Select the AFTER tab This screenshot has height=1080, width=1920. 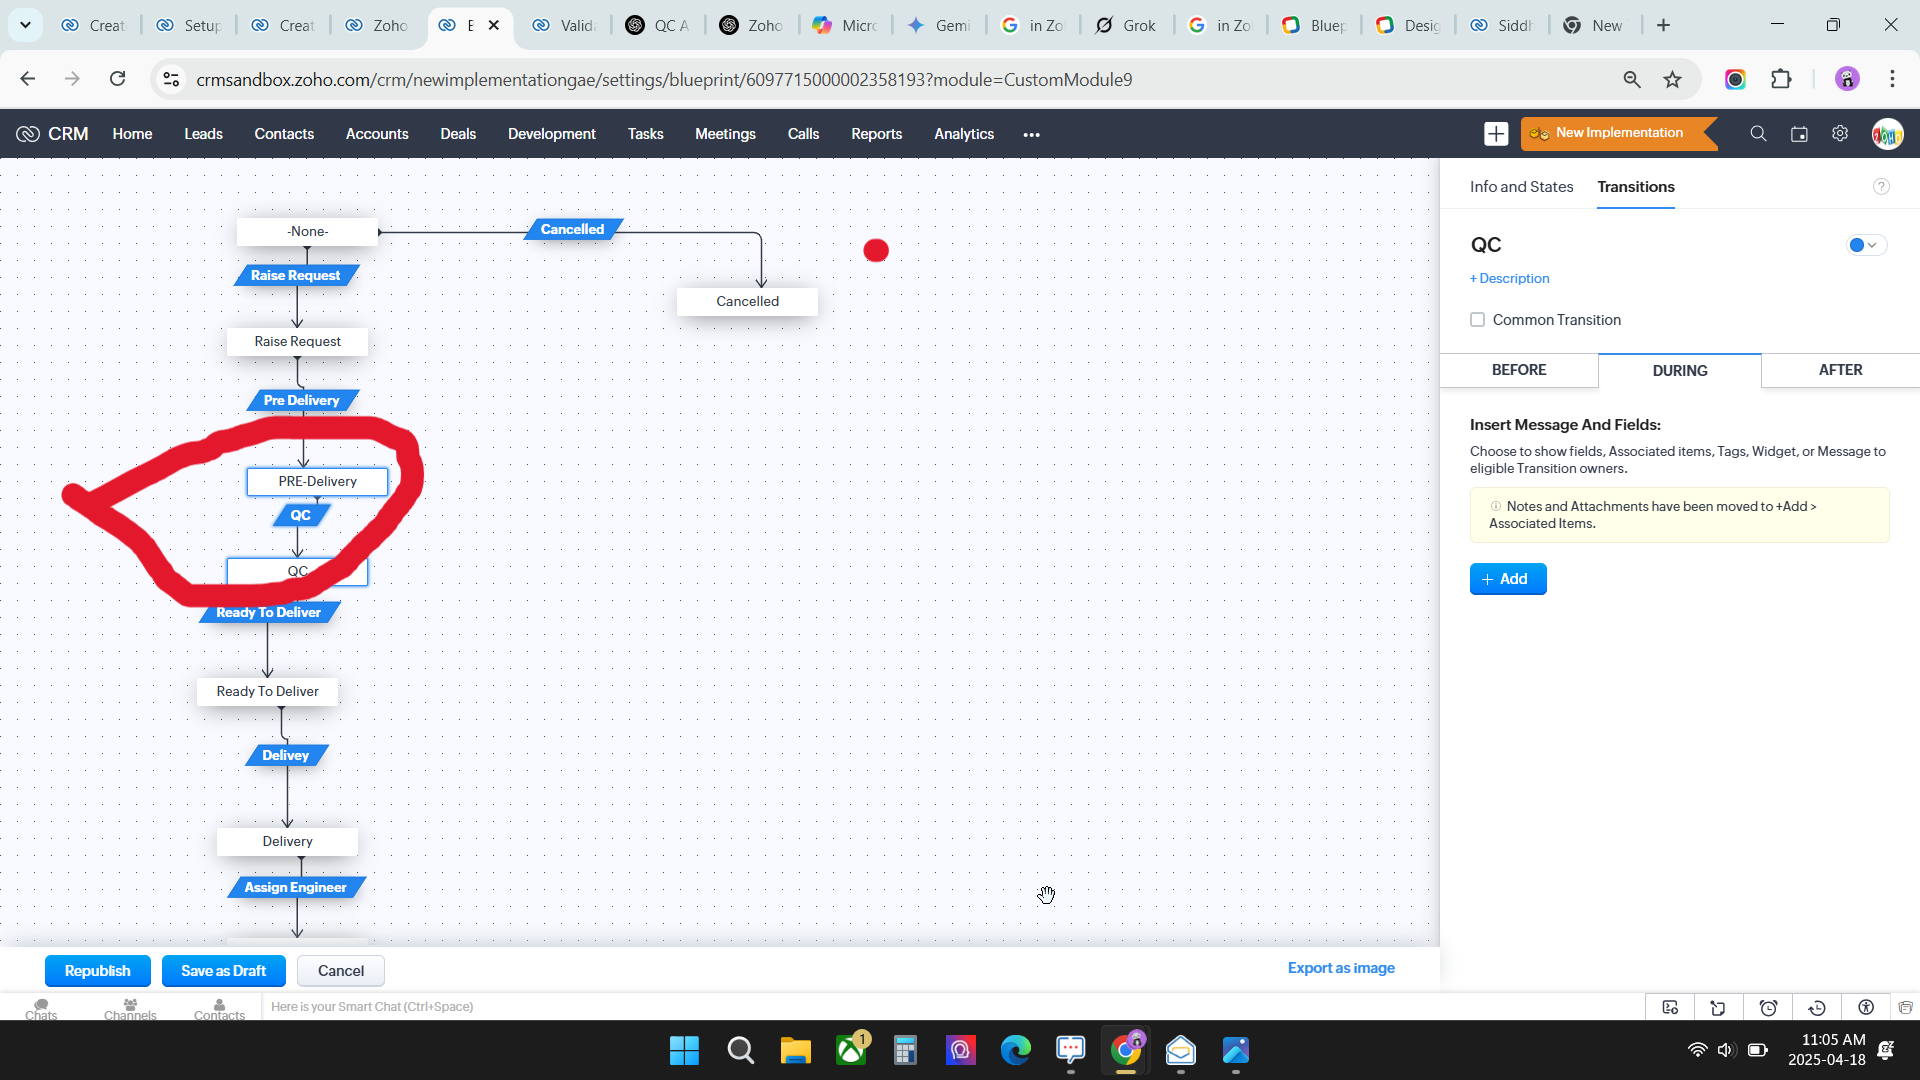point(1840,370)
